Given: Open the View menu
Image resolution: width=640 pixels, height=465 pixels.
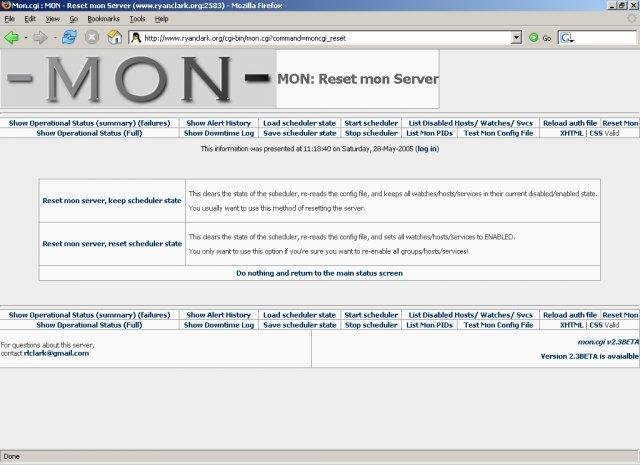Looking at the screenshot, I should [x=53, y=19].
